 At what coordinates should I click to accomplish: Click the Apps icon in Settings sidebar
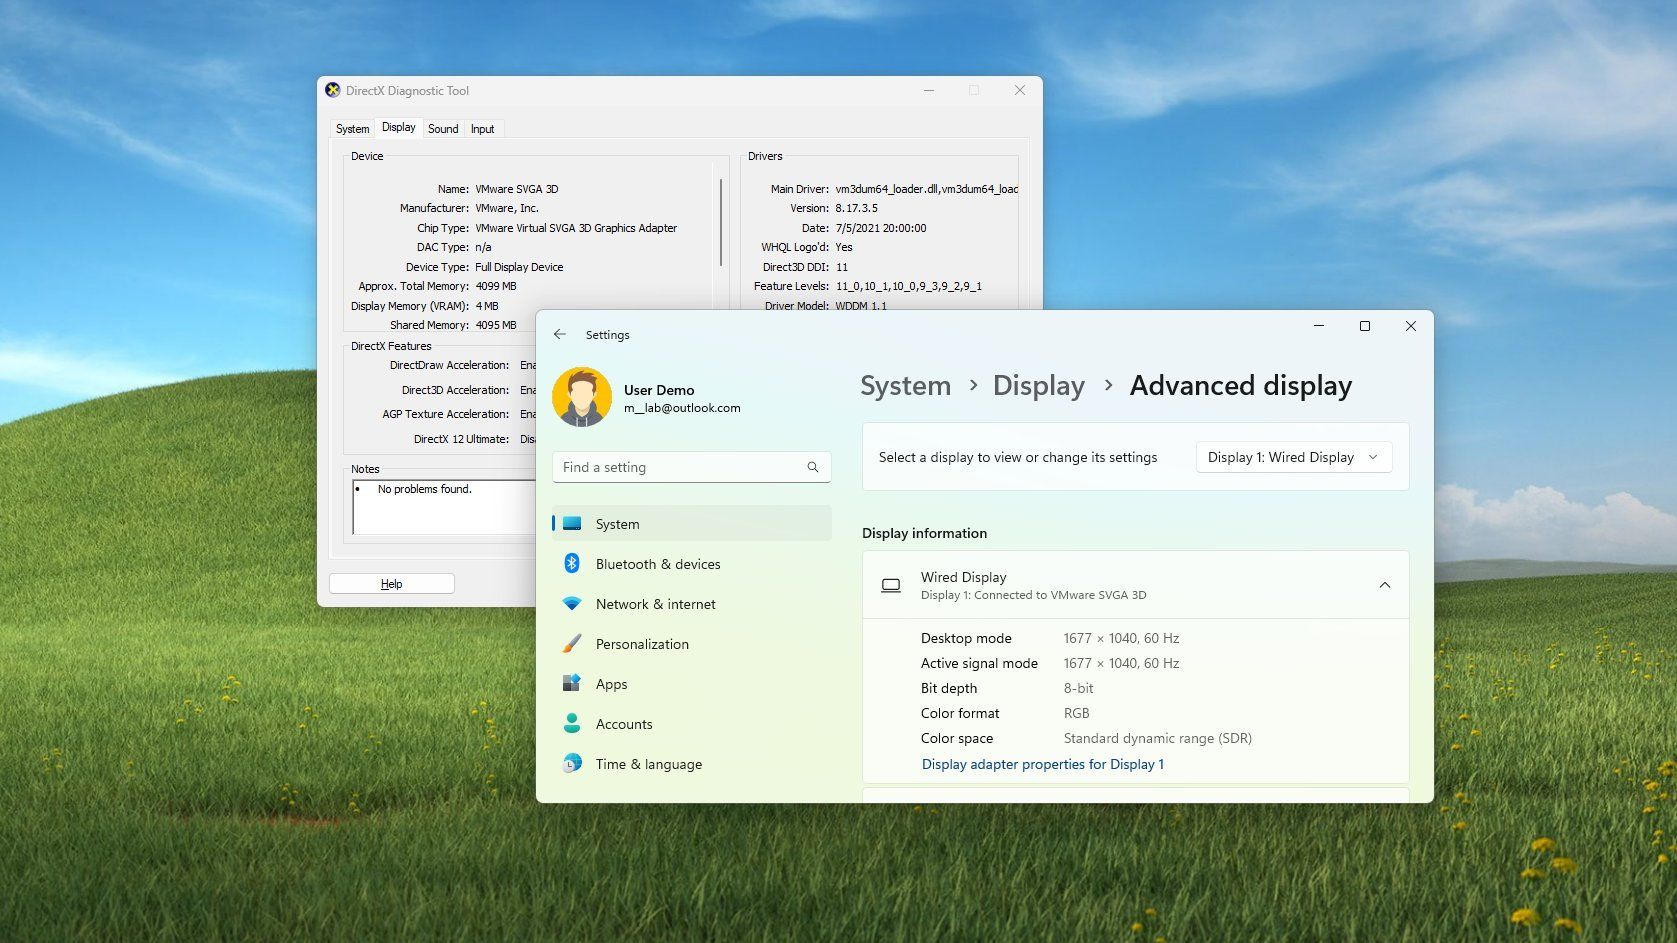[572, 683]
